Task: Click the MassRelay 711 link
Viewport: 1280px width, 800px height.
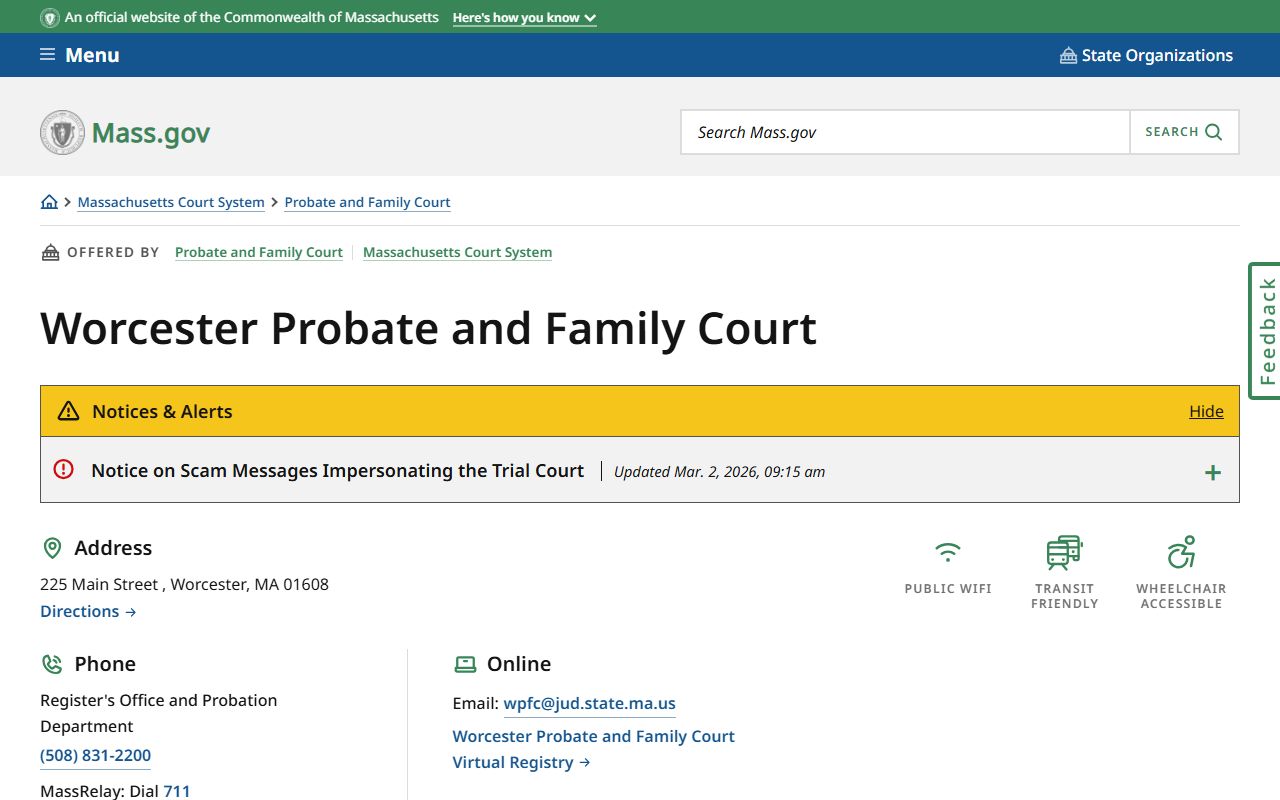Action: click(x=177, y=791)
